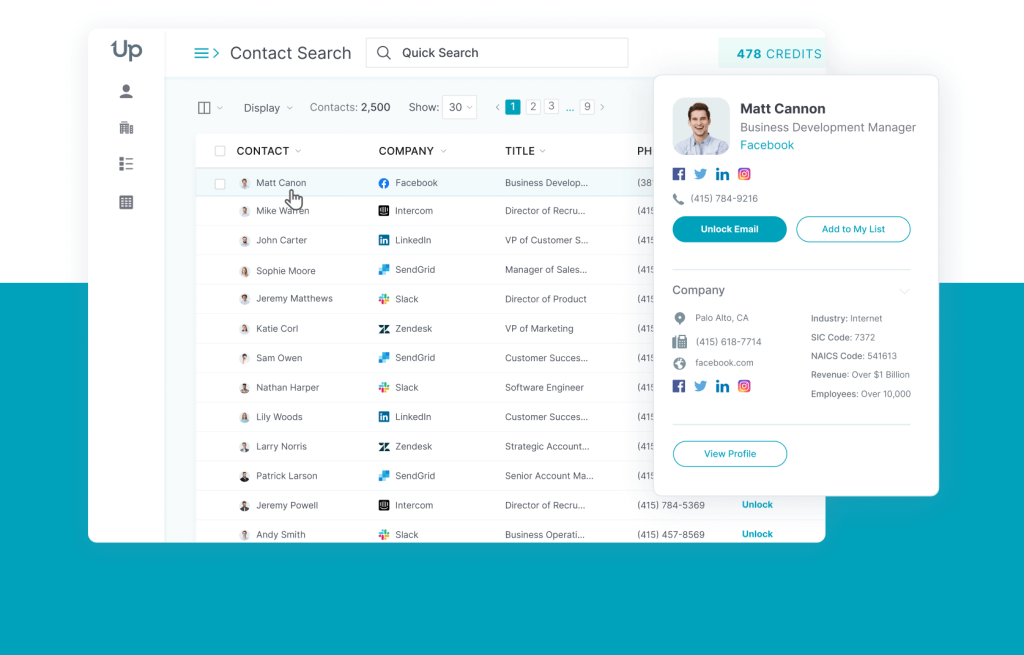Click phone number (415) 784-5369
The height and width of the screenshot is (655, 1024).
click(x=671, y=505)
